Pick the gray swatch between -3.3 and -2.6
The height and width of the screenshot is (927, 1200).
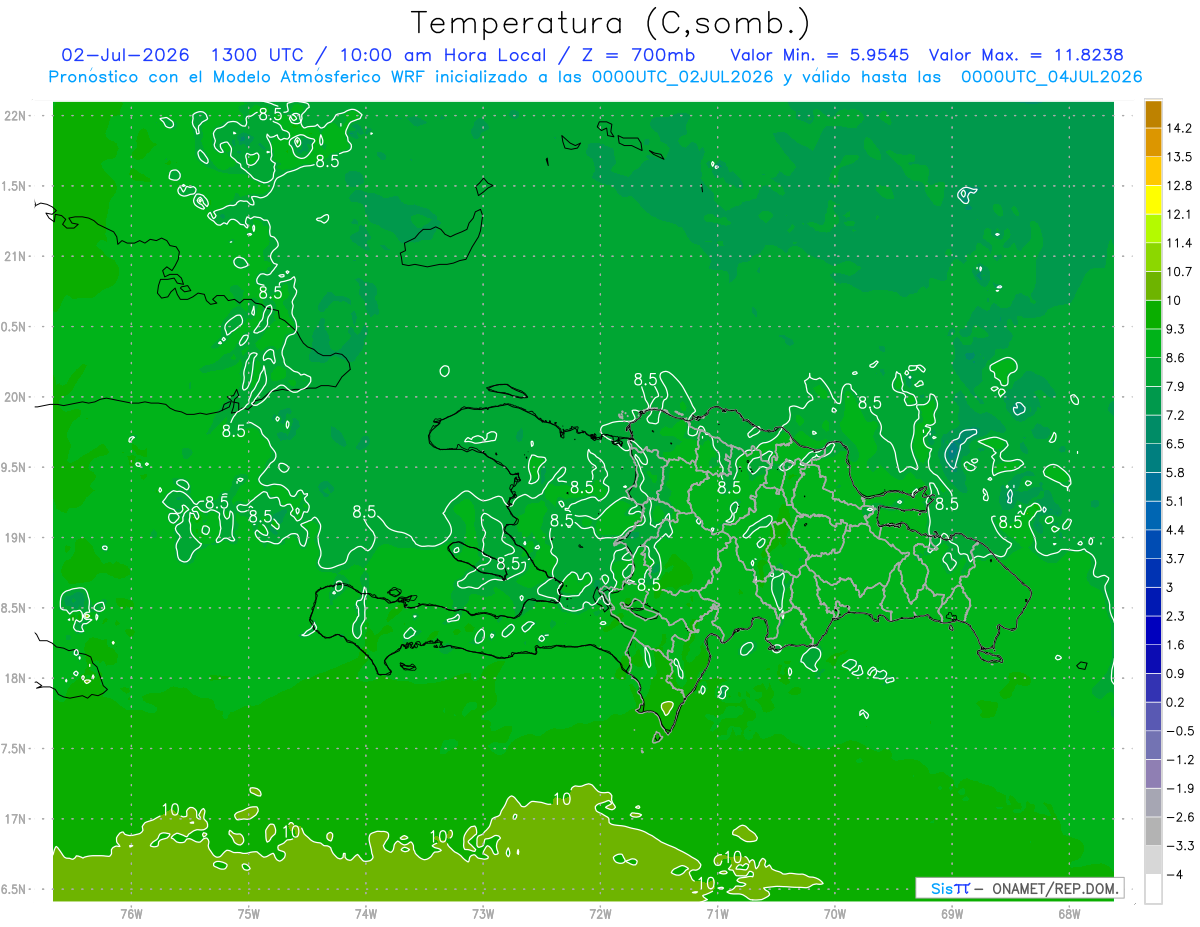pos(1153,832)
